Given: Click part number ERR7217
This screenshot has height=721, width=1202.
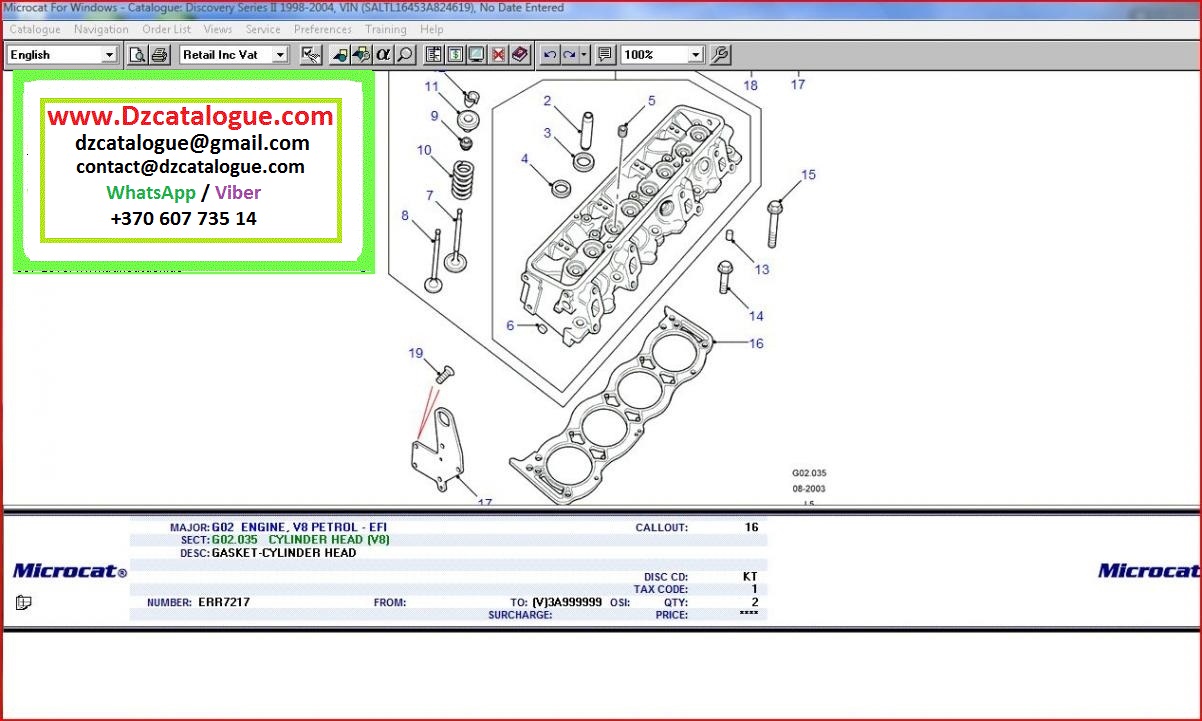Looking at the screenshot, I should click(224, 602).
